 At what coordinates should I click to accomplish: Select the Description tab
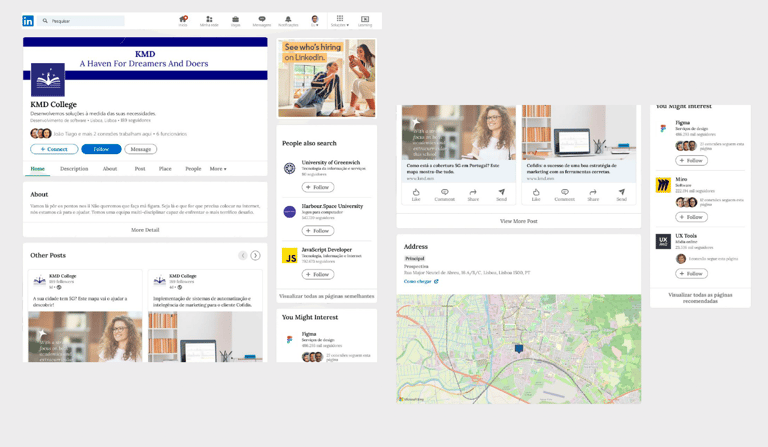74,168
